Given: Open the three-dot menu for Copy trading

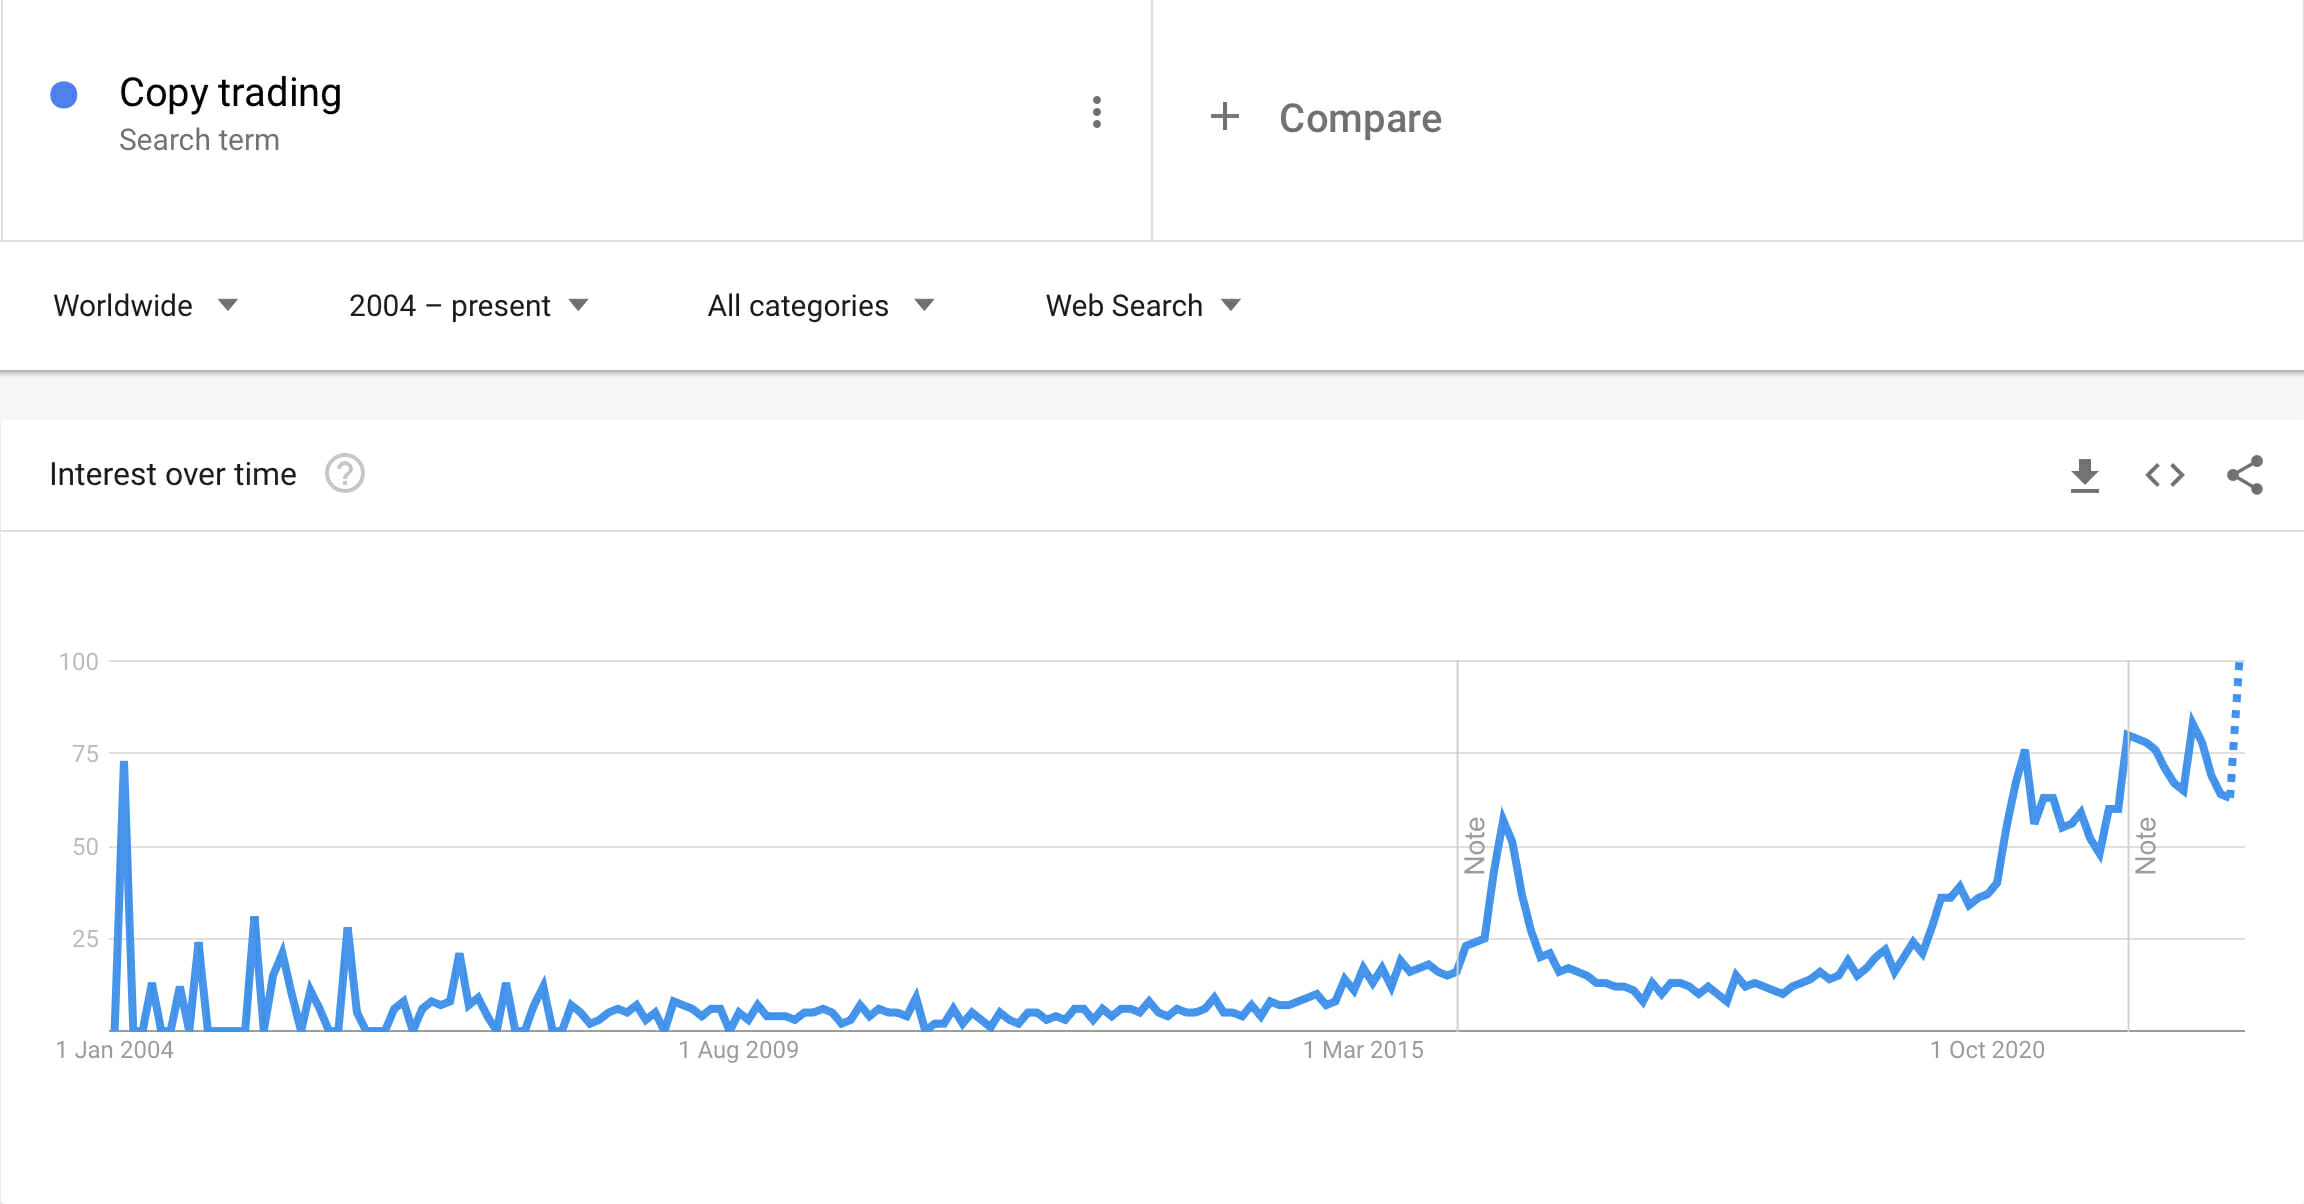Looking at the screenshot, I should click(1097, 112).
